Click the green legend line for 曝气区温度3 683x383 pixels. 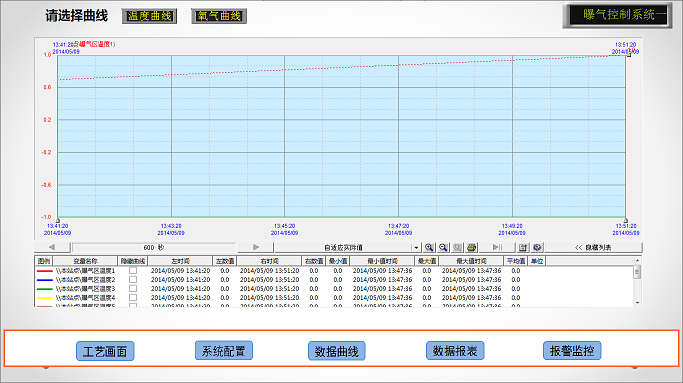(x=44, y=289)
